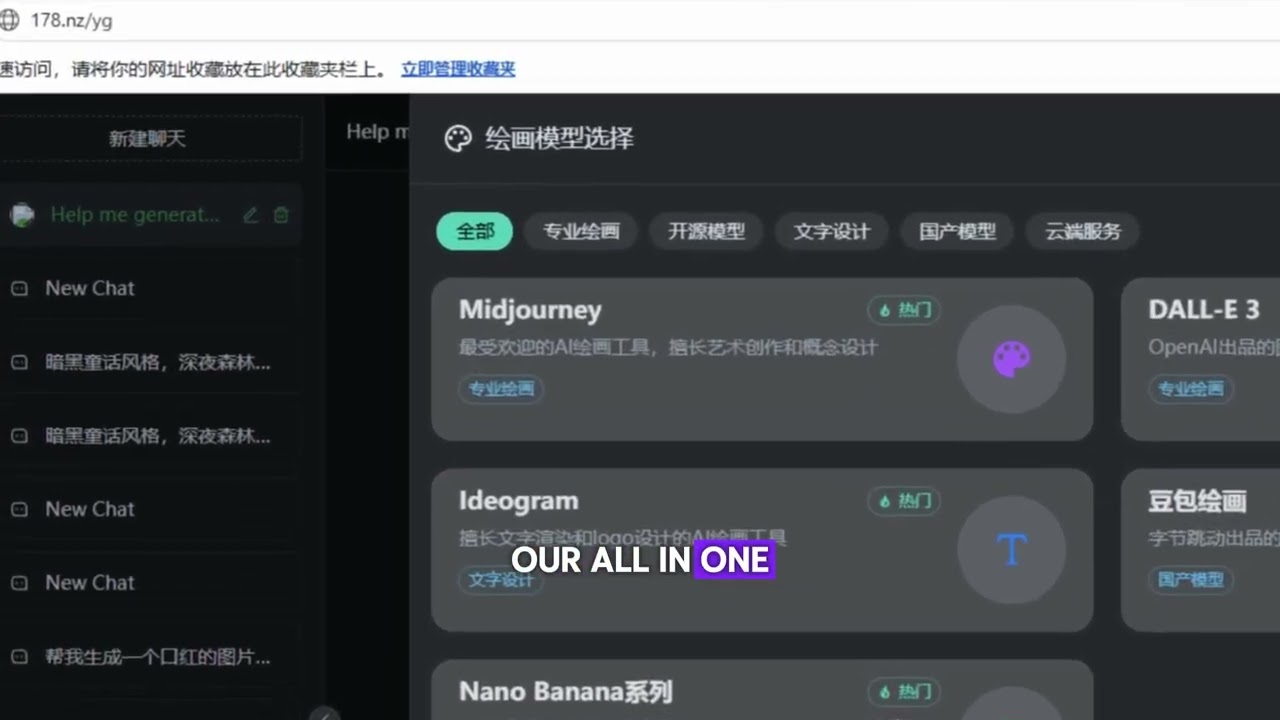Viewport: 1280px width, 720px height.
Task: Click the globe icon in the address bar
Action: pos(12,20)
